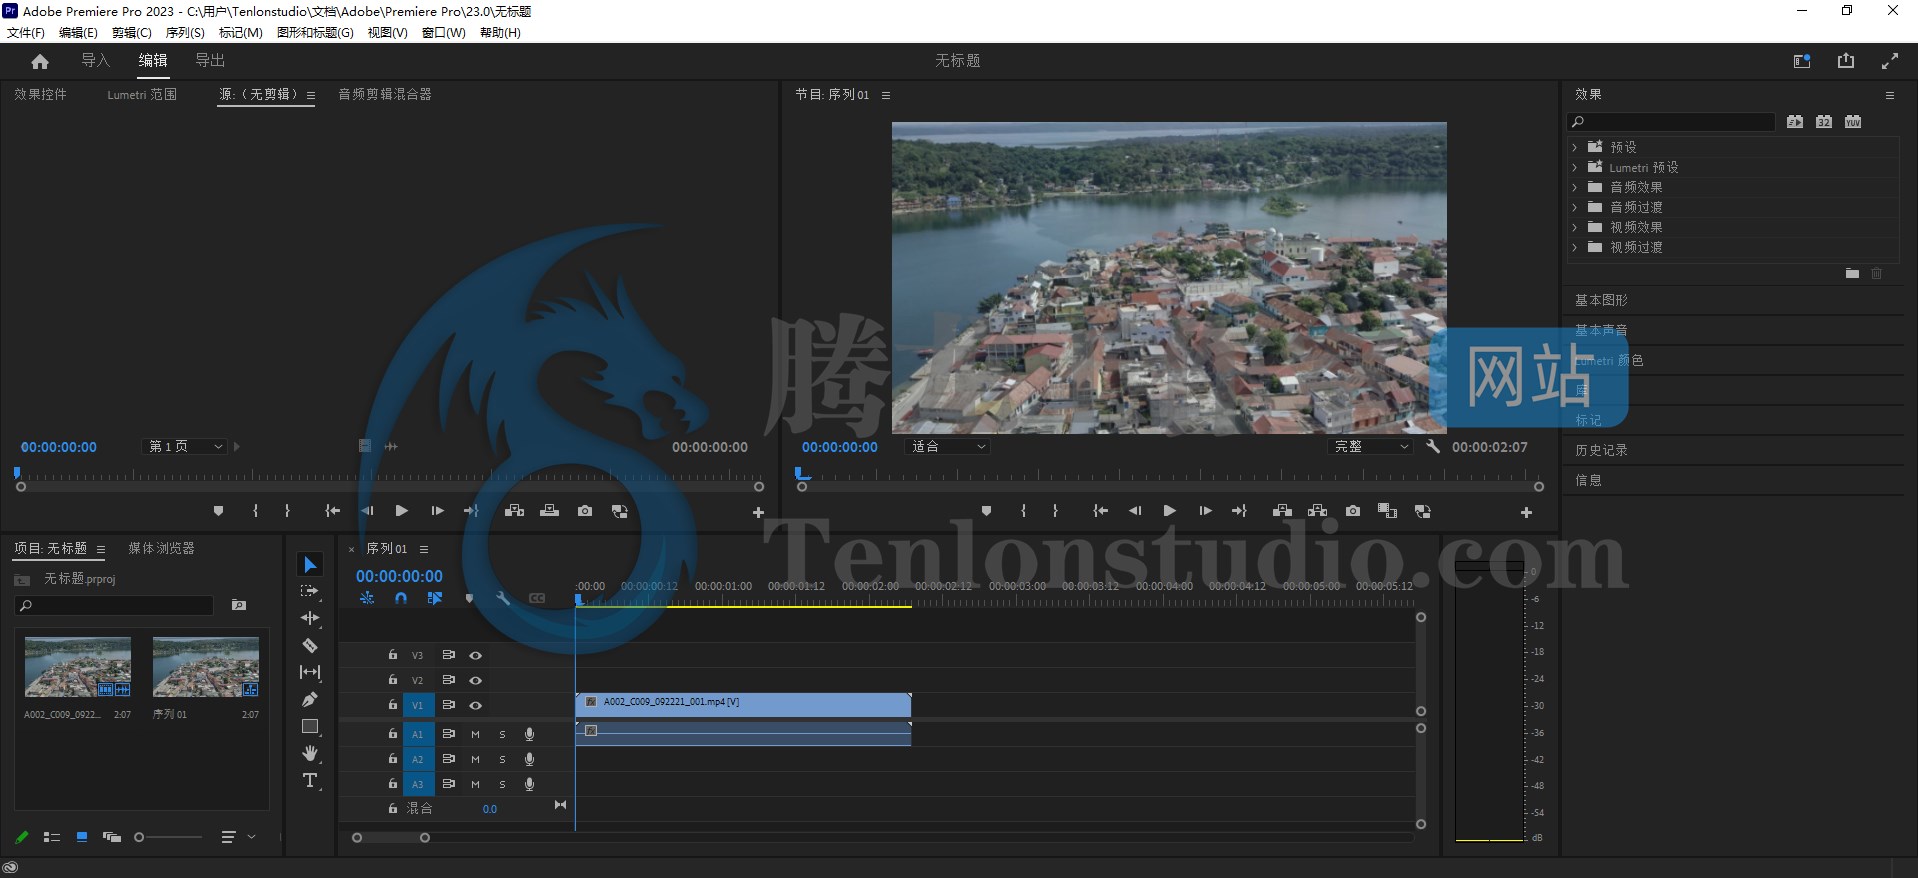Open timeline display settings wrench

(503, 598)
